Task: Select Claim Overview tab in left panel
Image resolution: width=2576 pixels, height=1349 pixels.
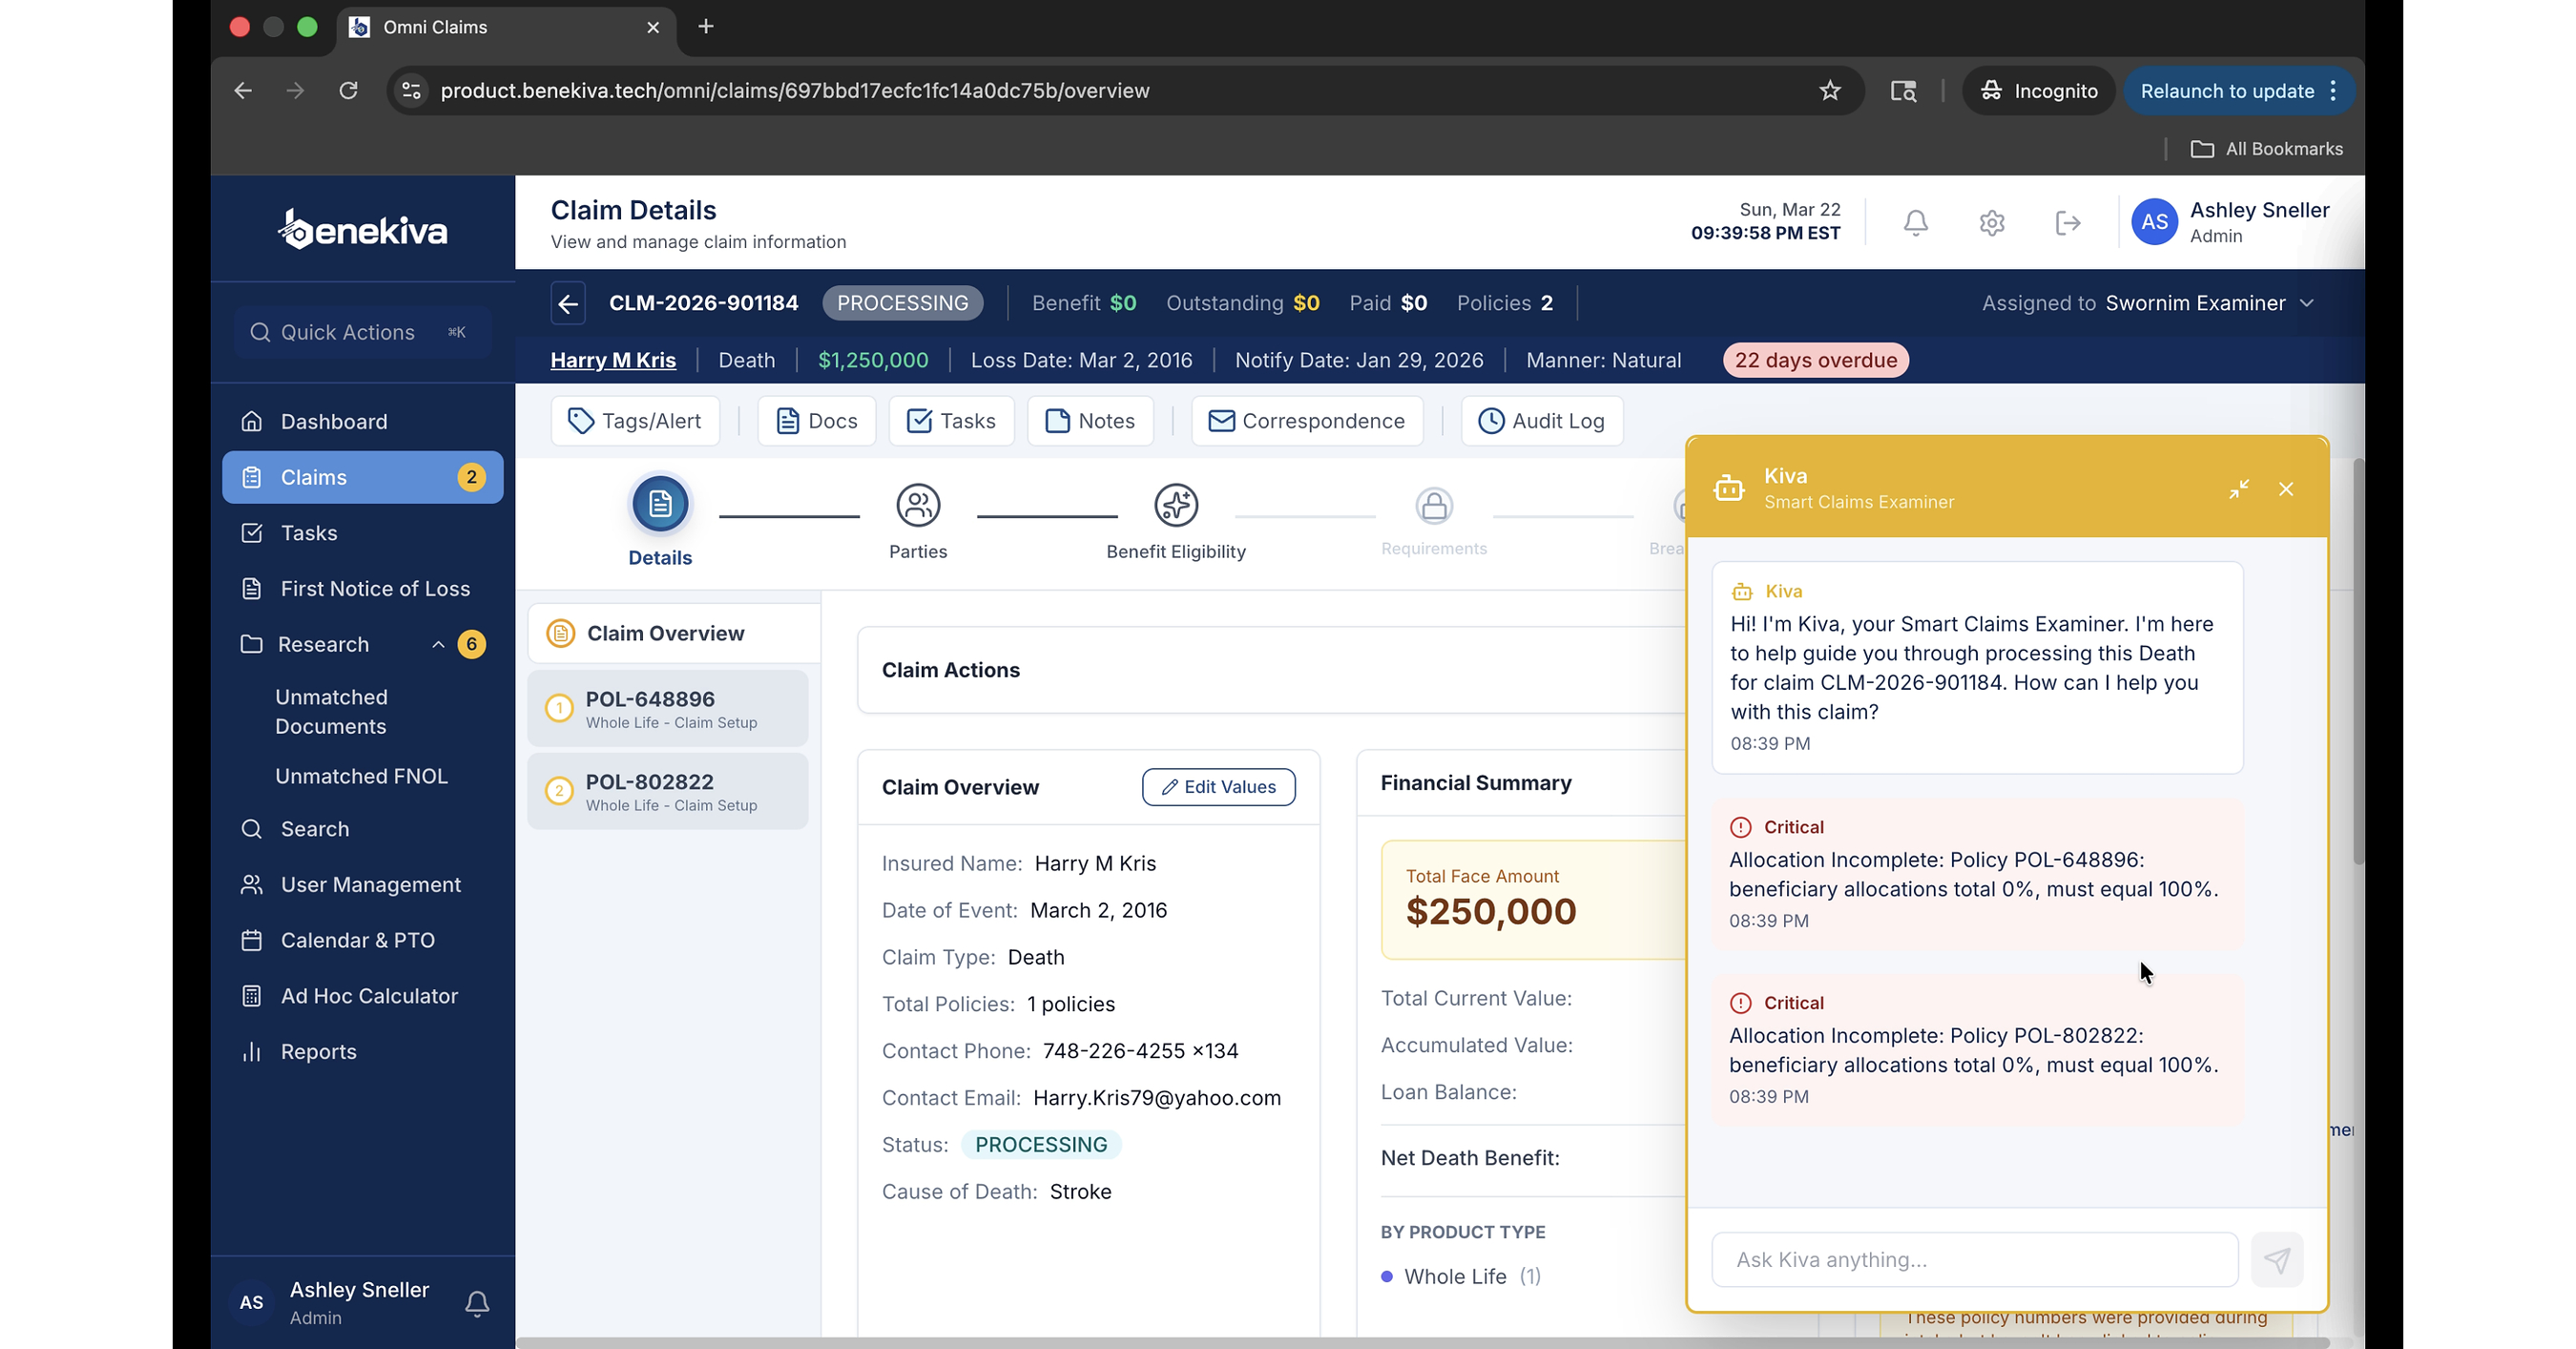Action: click(x=674, y=633)
